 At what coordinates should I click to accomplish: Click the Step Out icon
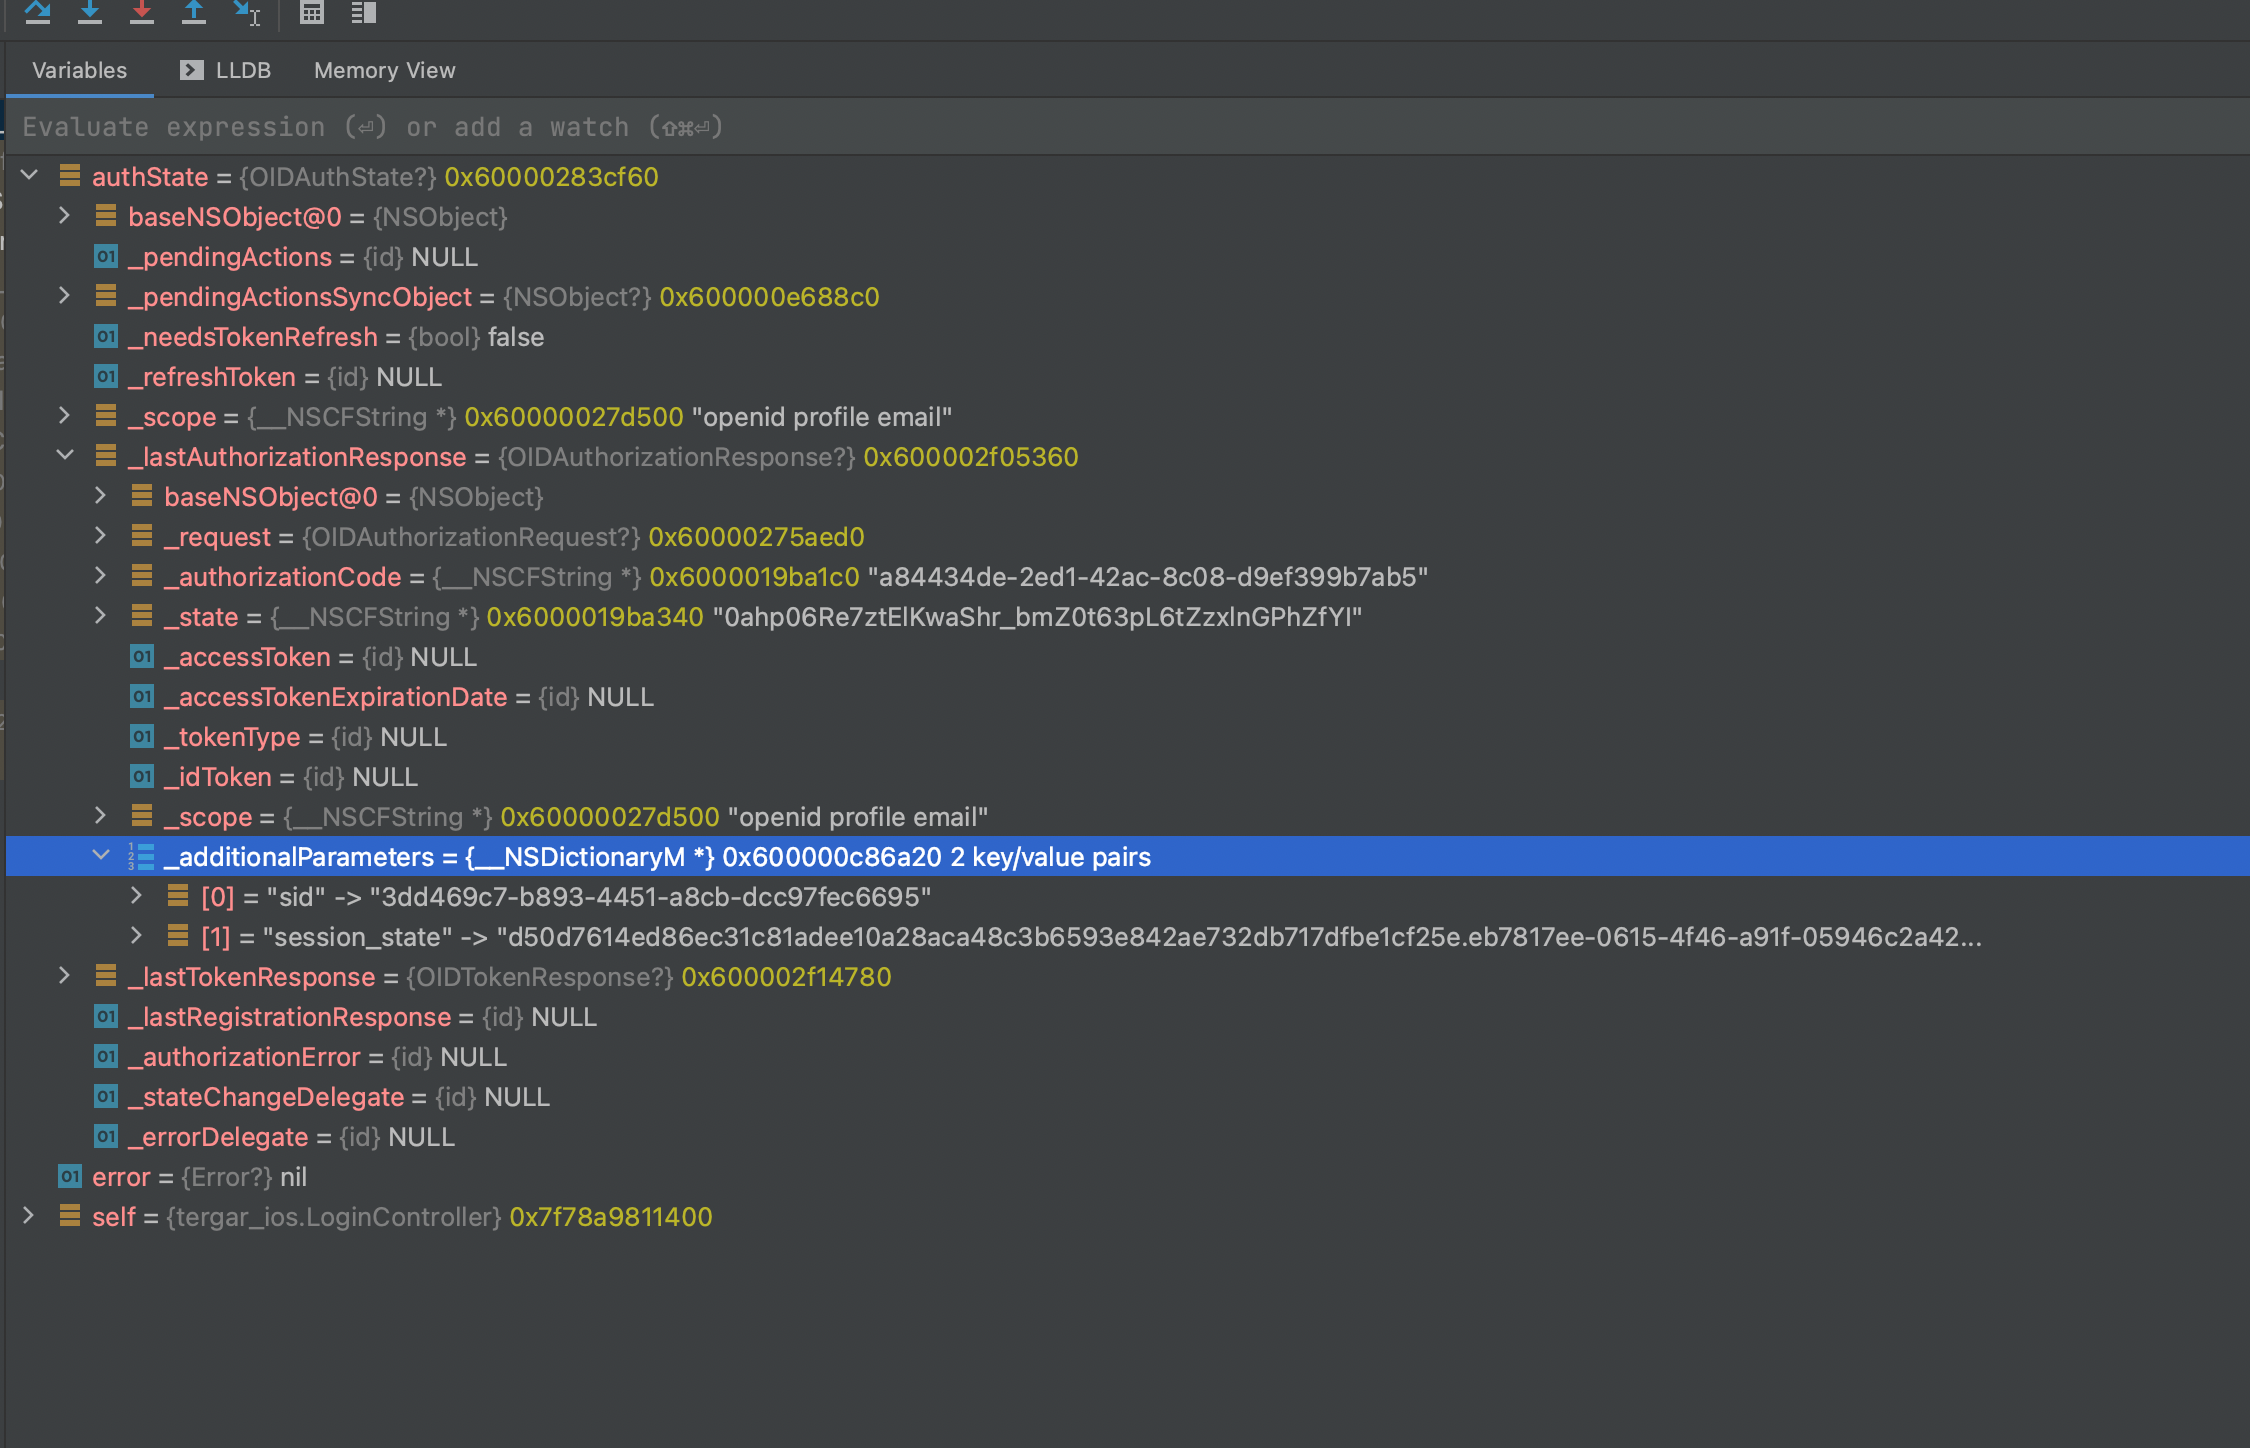pos(194,12)
